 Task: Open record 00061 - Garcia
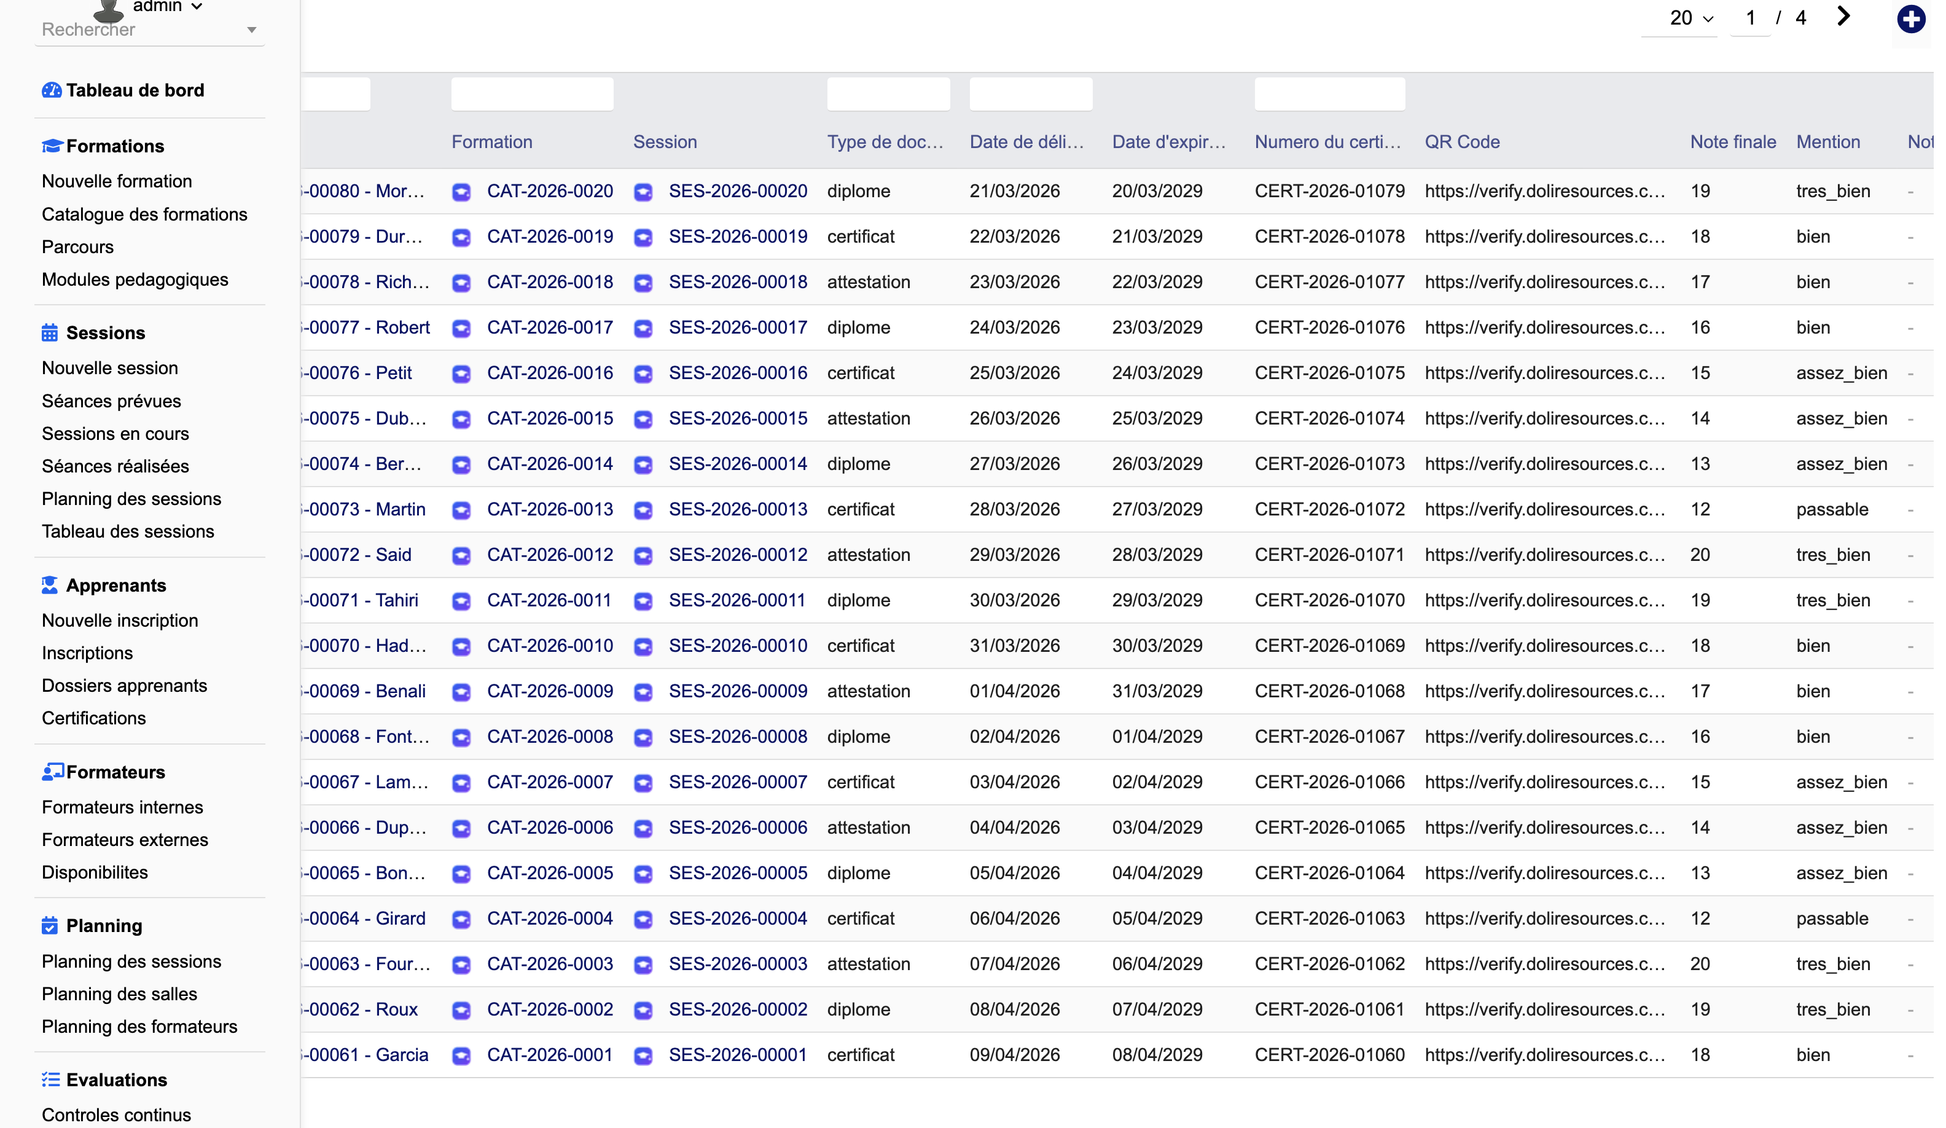365,1055
